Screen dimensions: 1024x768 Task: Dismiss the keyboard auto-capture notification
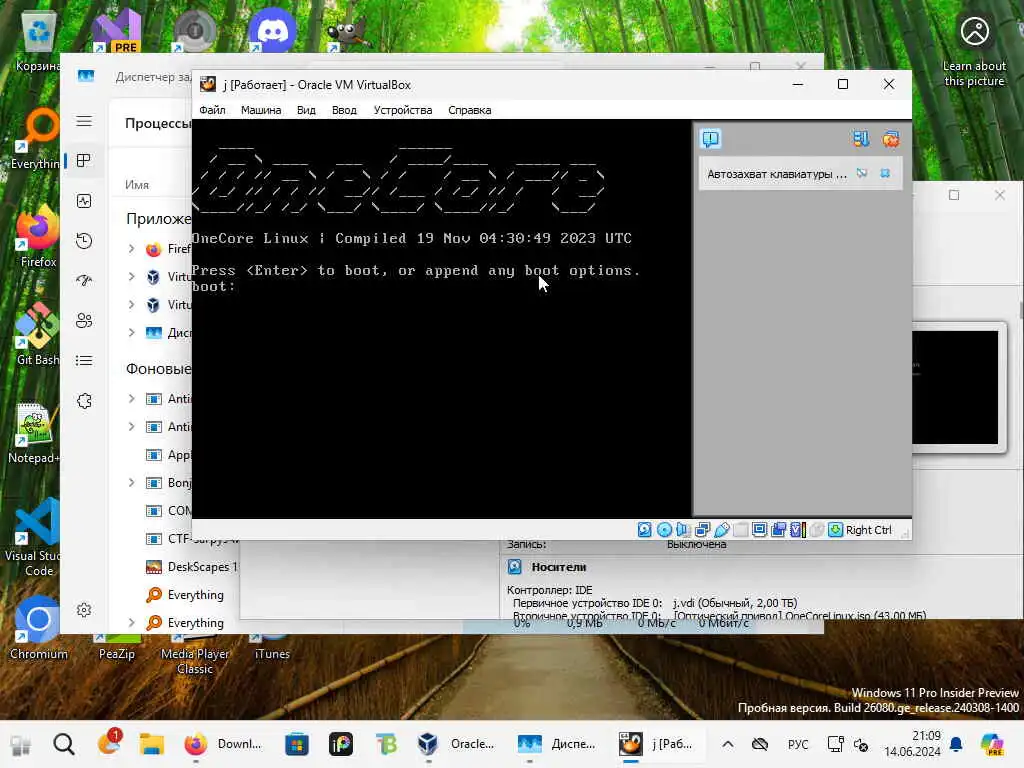[x=885, y=173]
